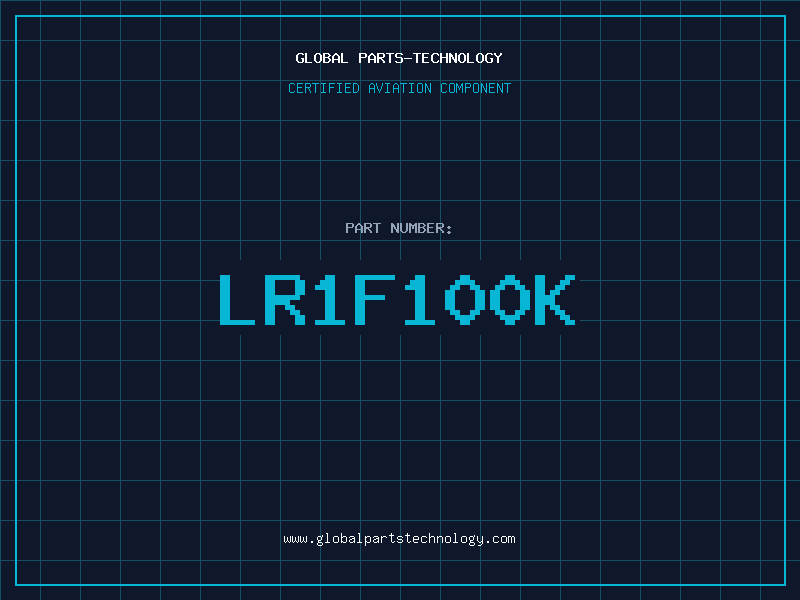The height and width of the screenshot is (600, 800).
Task: Select the CERTIFIED AVIATION COMPONENT subtitle
Action: (399, 88)
